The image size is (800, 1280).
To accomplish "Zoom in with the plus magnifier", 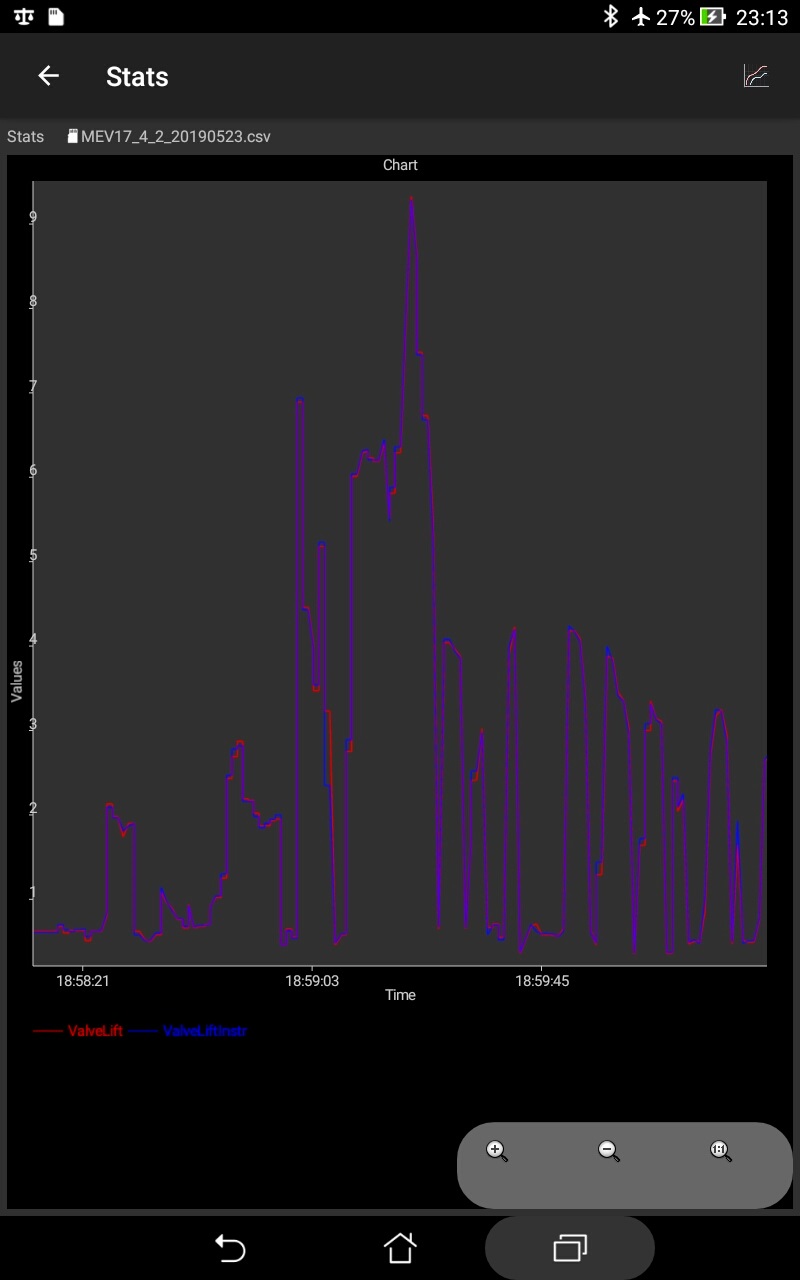I will point(497,1151).
